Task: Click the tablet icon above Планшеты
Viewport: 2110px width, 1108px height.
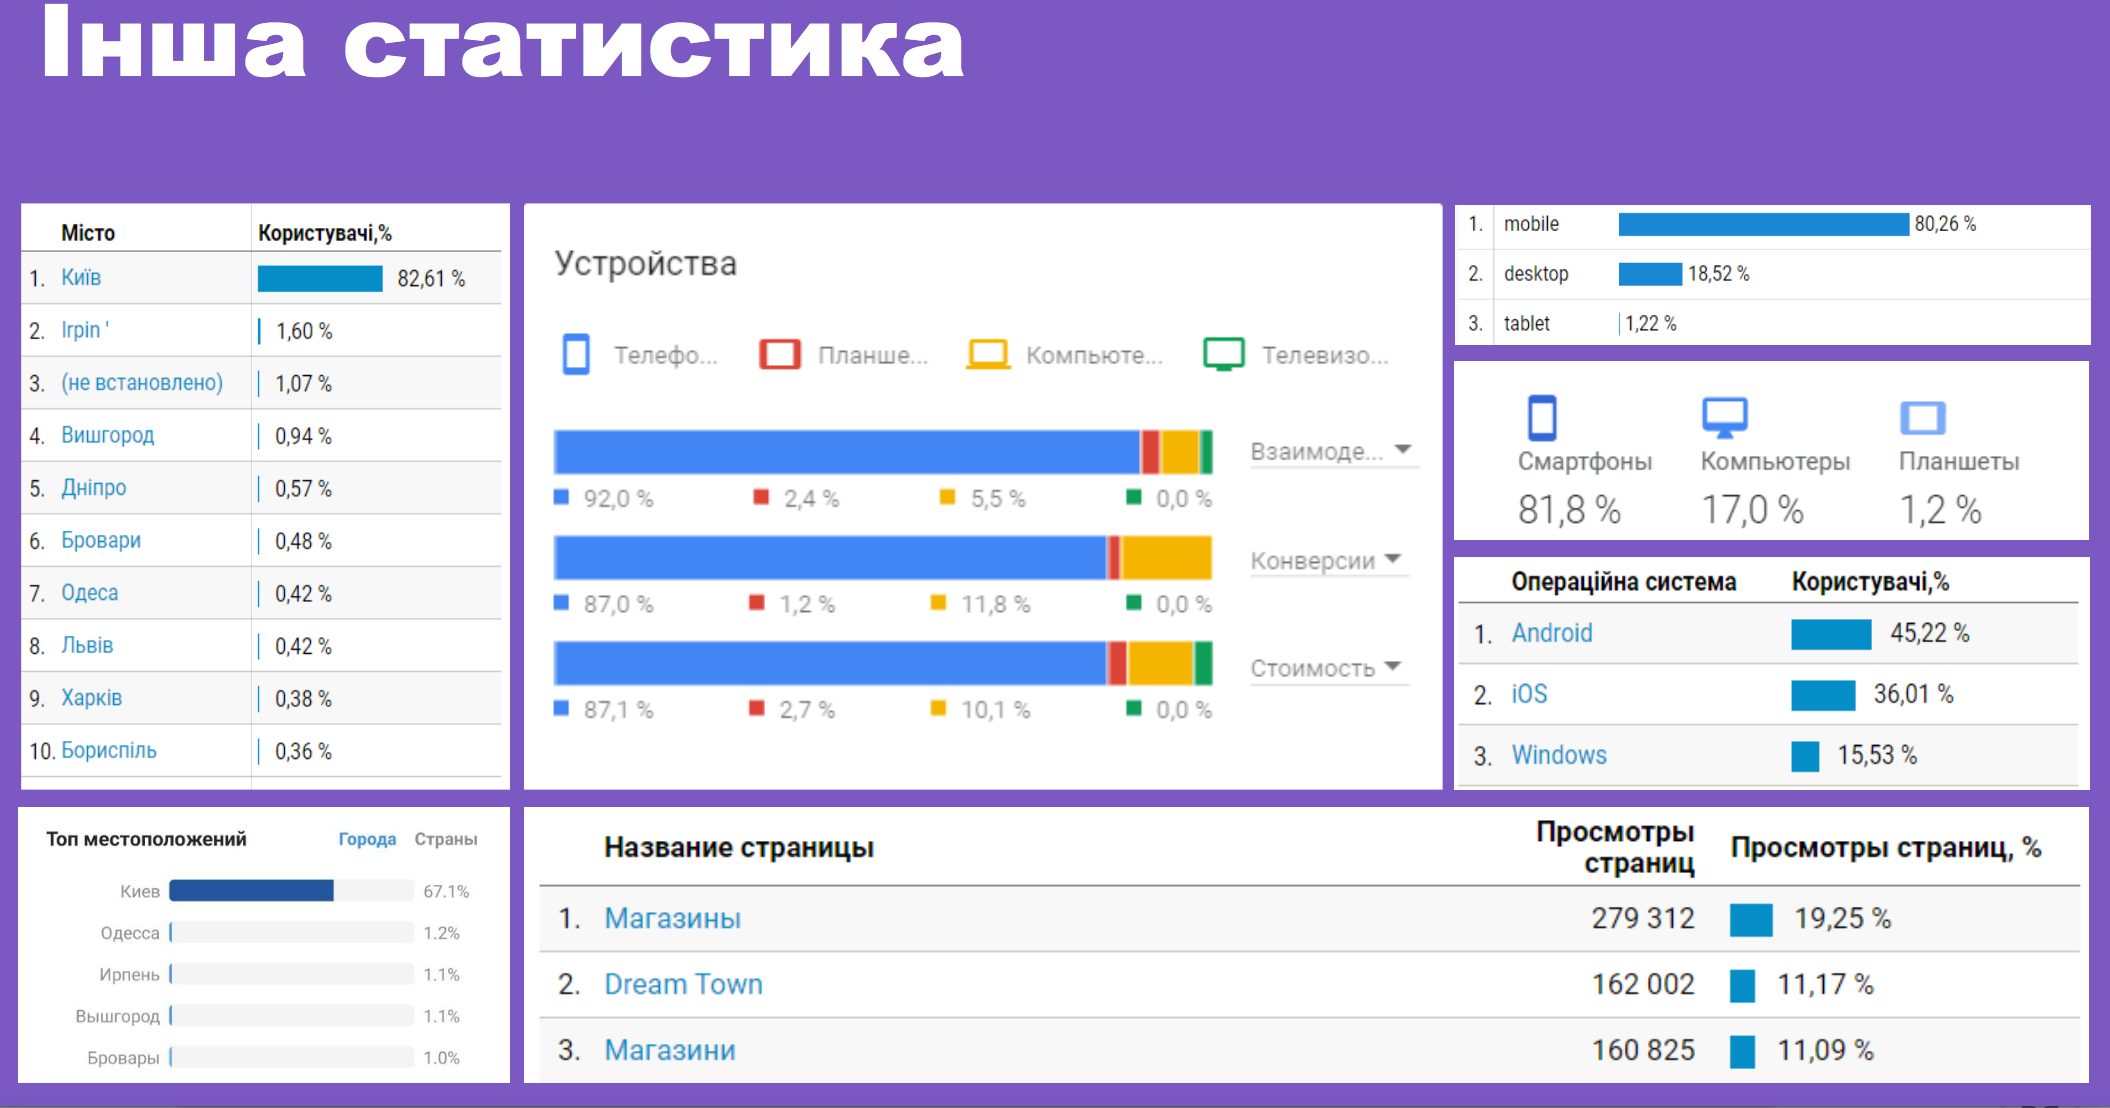Action: coord(1922,417)
